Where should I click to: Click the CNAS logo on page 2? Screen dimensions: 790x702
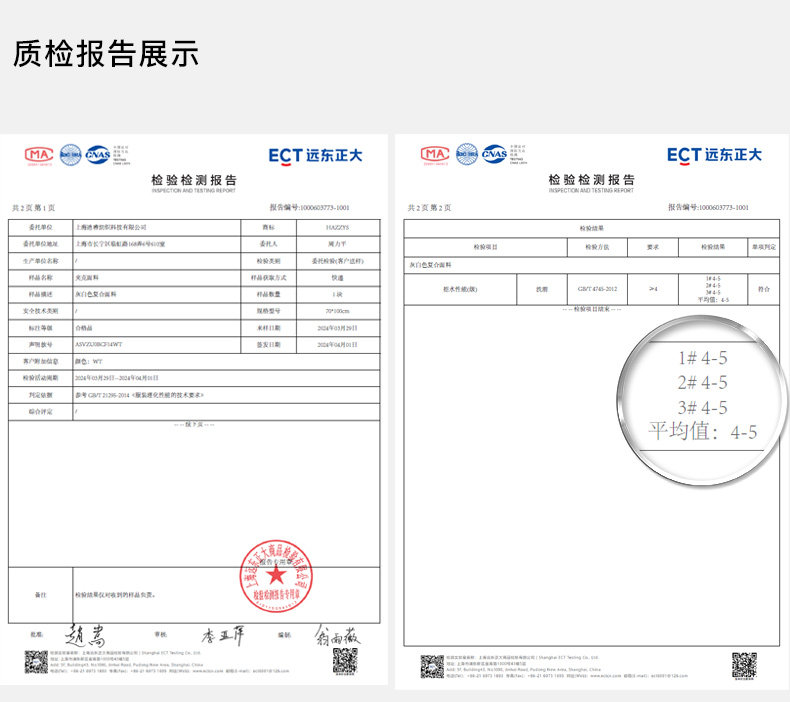pos(494,154)
